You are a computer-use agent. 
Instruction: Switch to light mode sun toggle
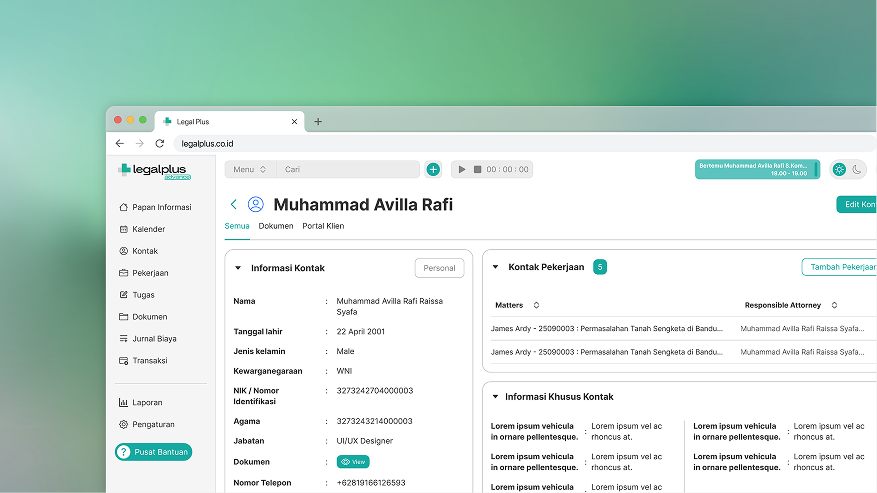839,170
